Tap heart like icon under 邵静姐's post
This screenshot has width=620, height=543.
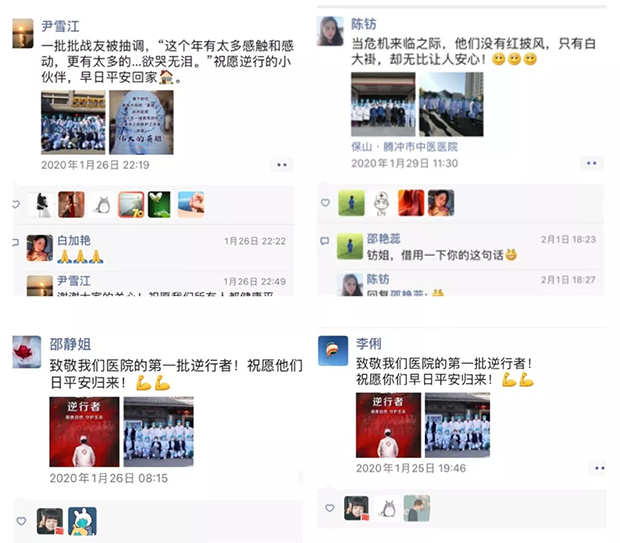(x=21, y=521)
